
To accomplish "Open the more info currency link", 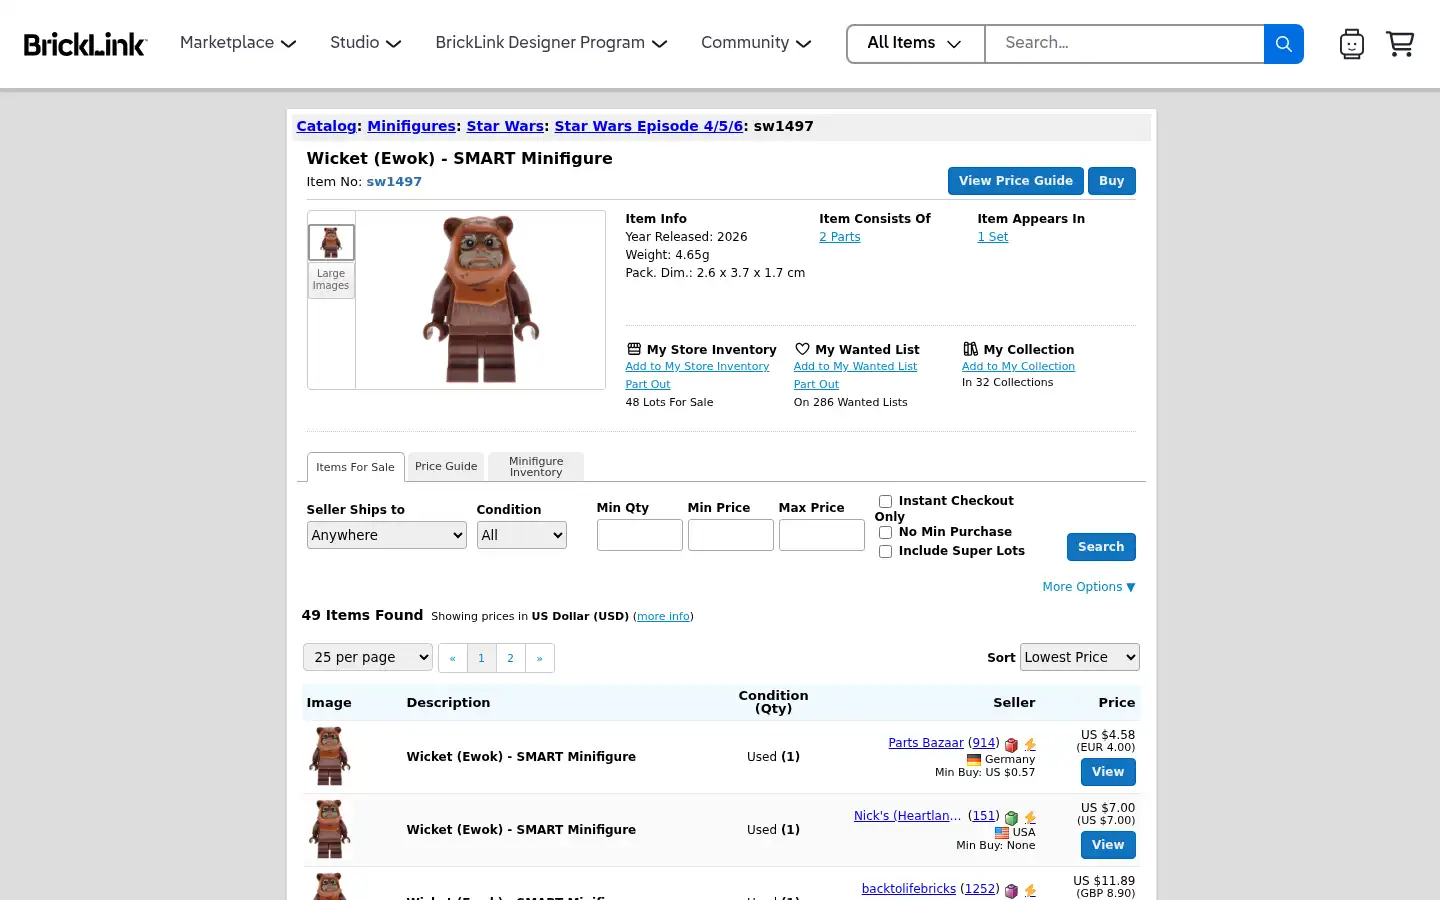I will click(x=664, y=617).
